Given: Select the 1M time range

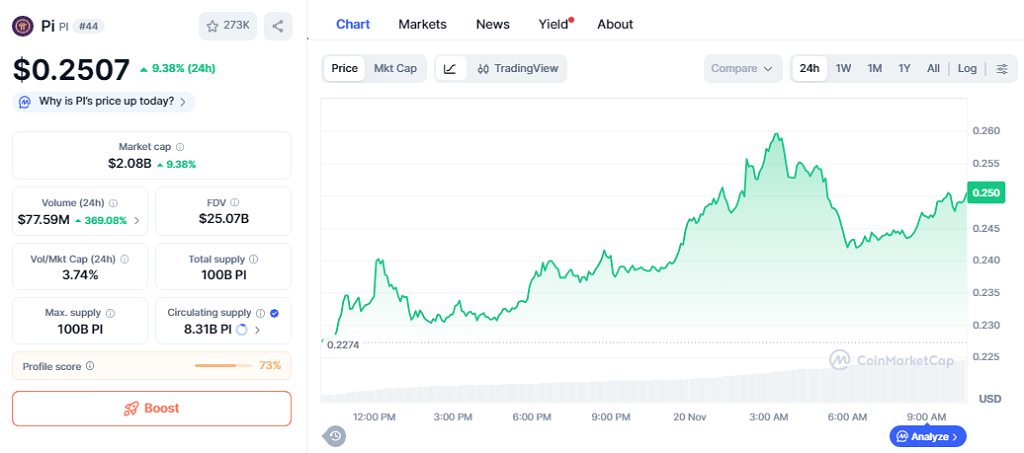Looking at the screenshot, I should tap(874, 69).
